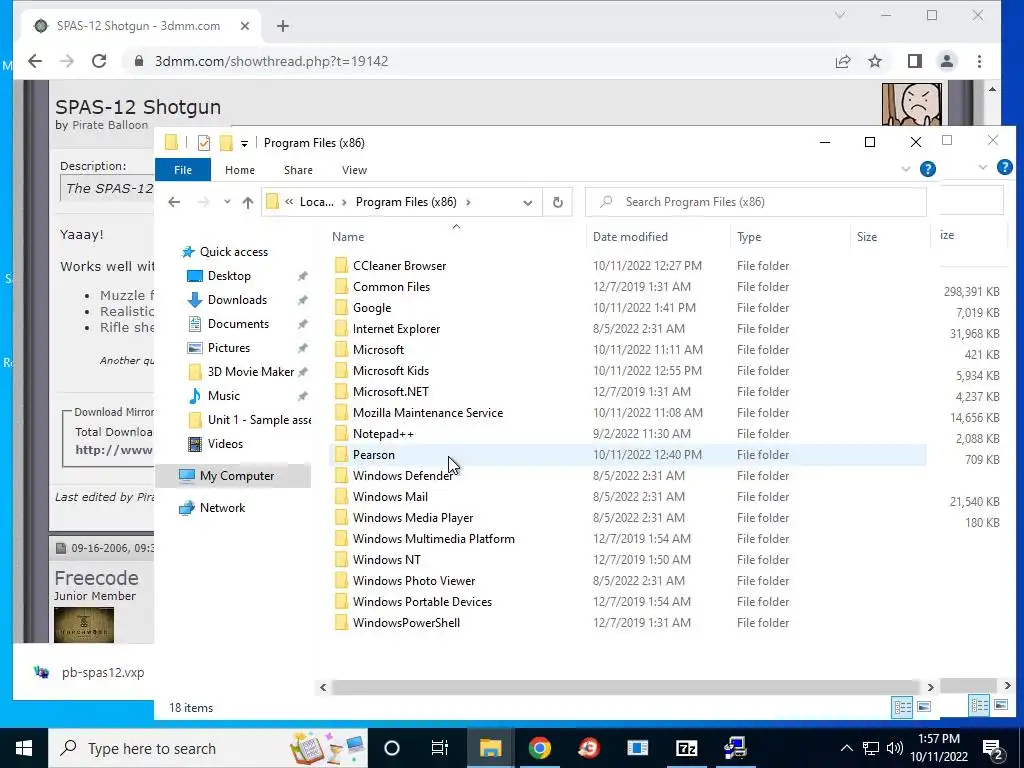Show hidden system tray icons
Screen dimensions: 1024x768
tap(846, 748)
